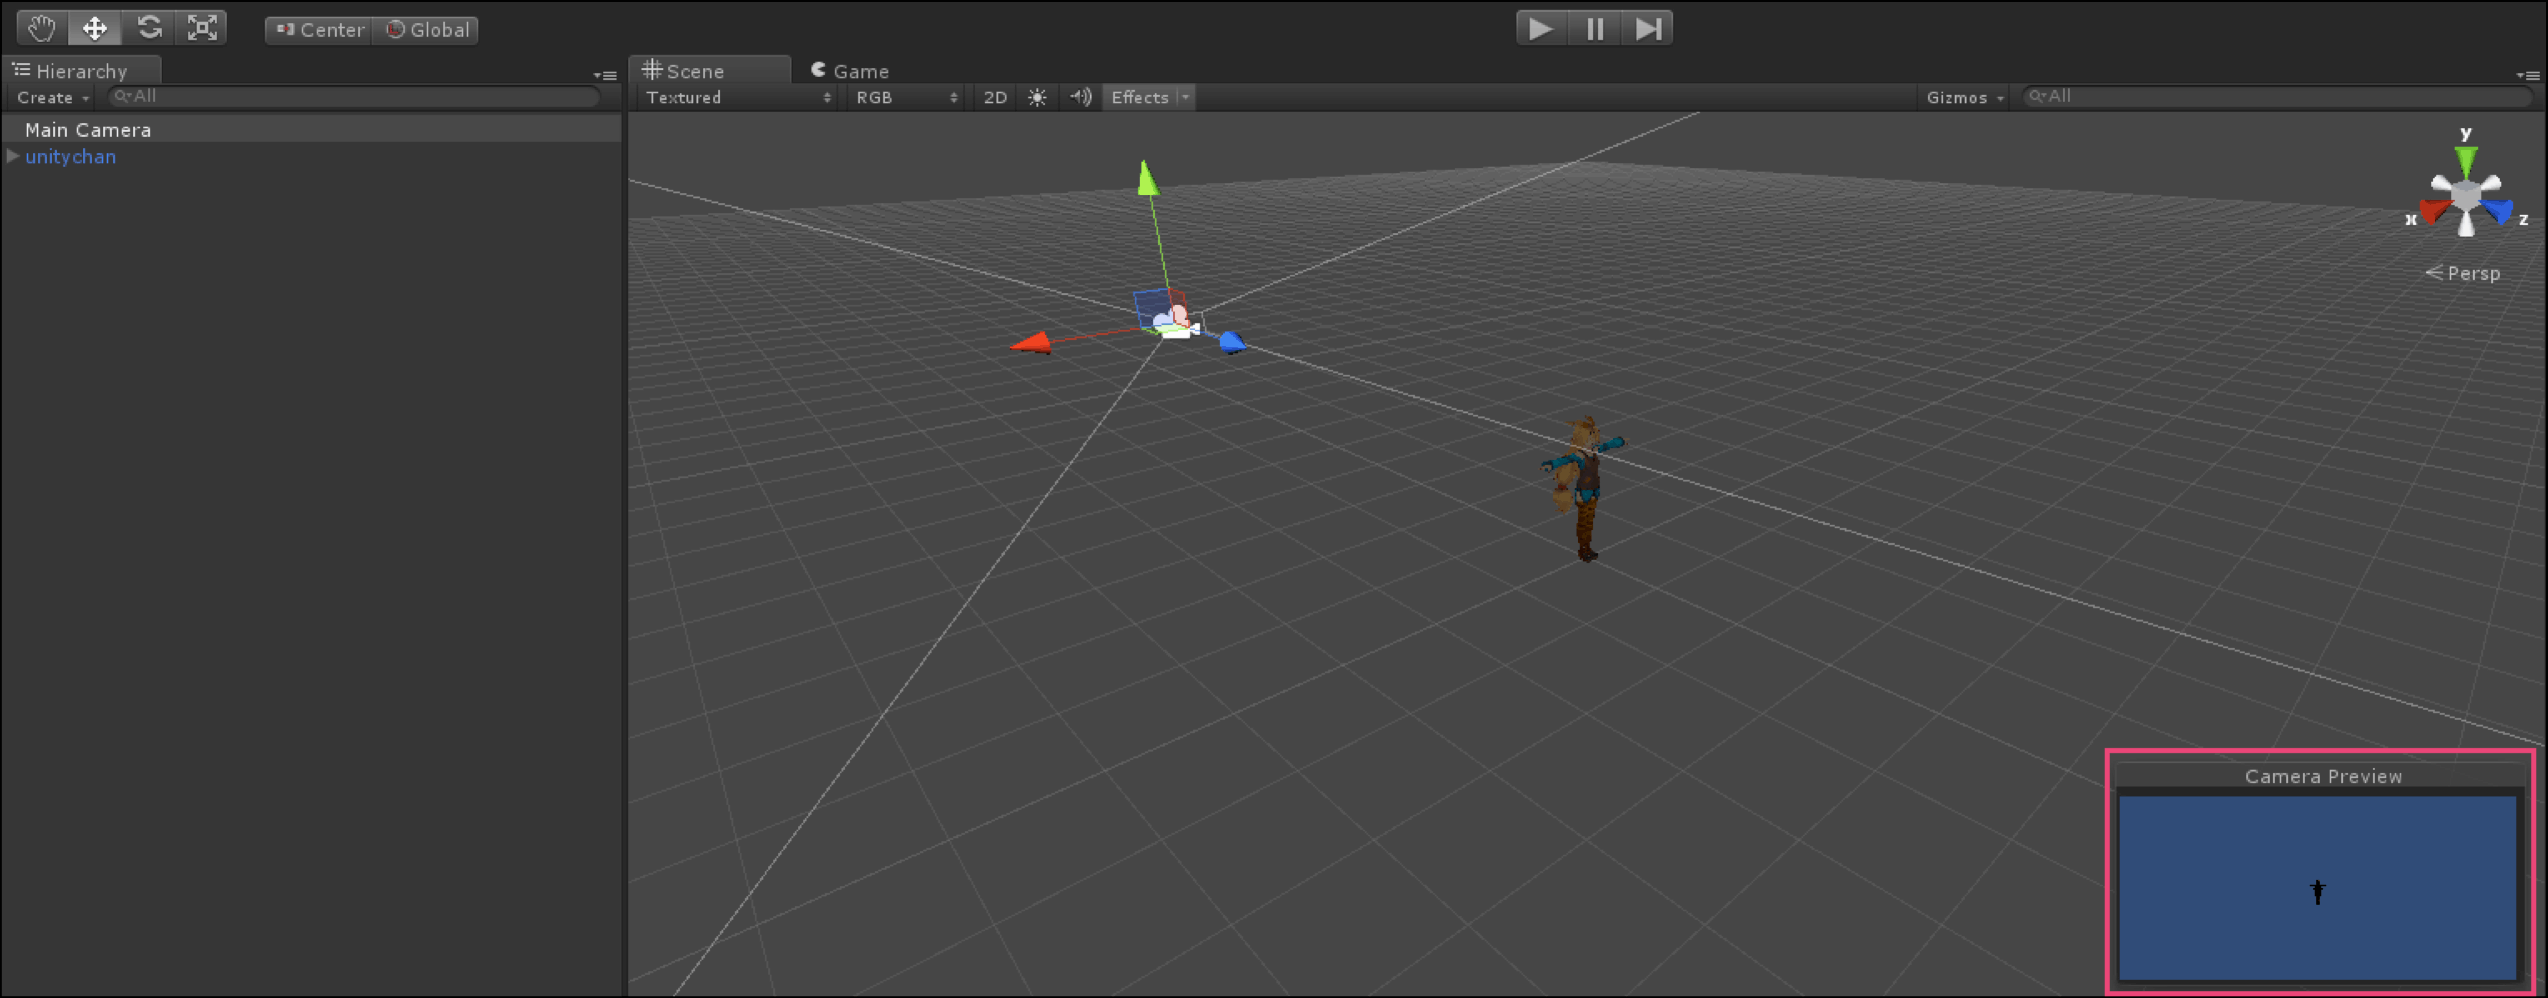This screenshot has height=998, width=2548.
Task: Click the blue Z move handle arrow
Action: pos(1232,342)
